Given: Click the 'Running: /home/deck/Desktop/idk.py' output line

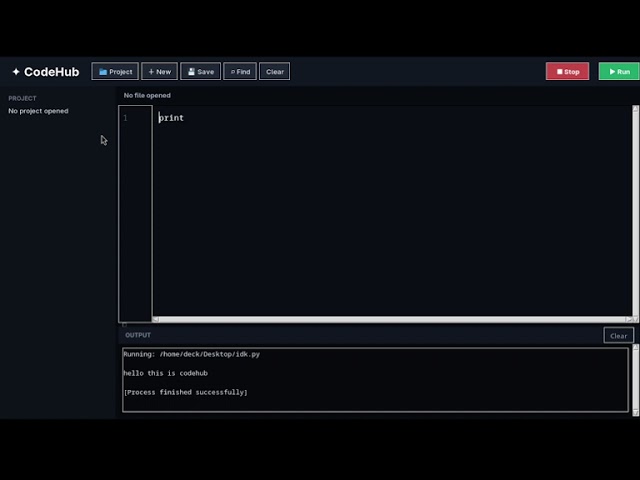Looking at the screenshot, I should click(191, 354).
